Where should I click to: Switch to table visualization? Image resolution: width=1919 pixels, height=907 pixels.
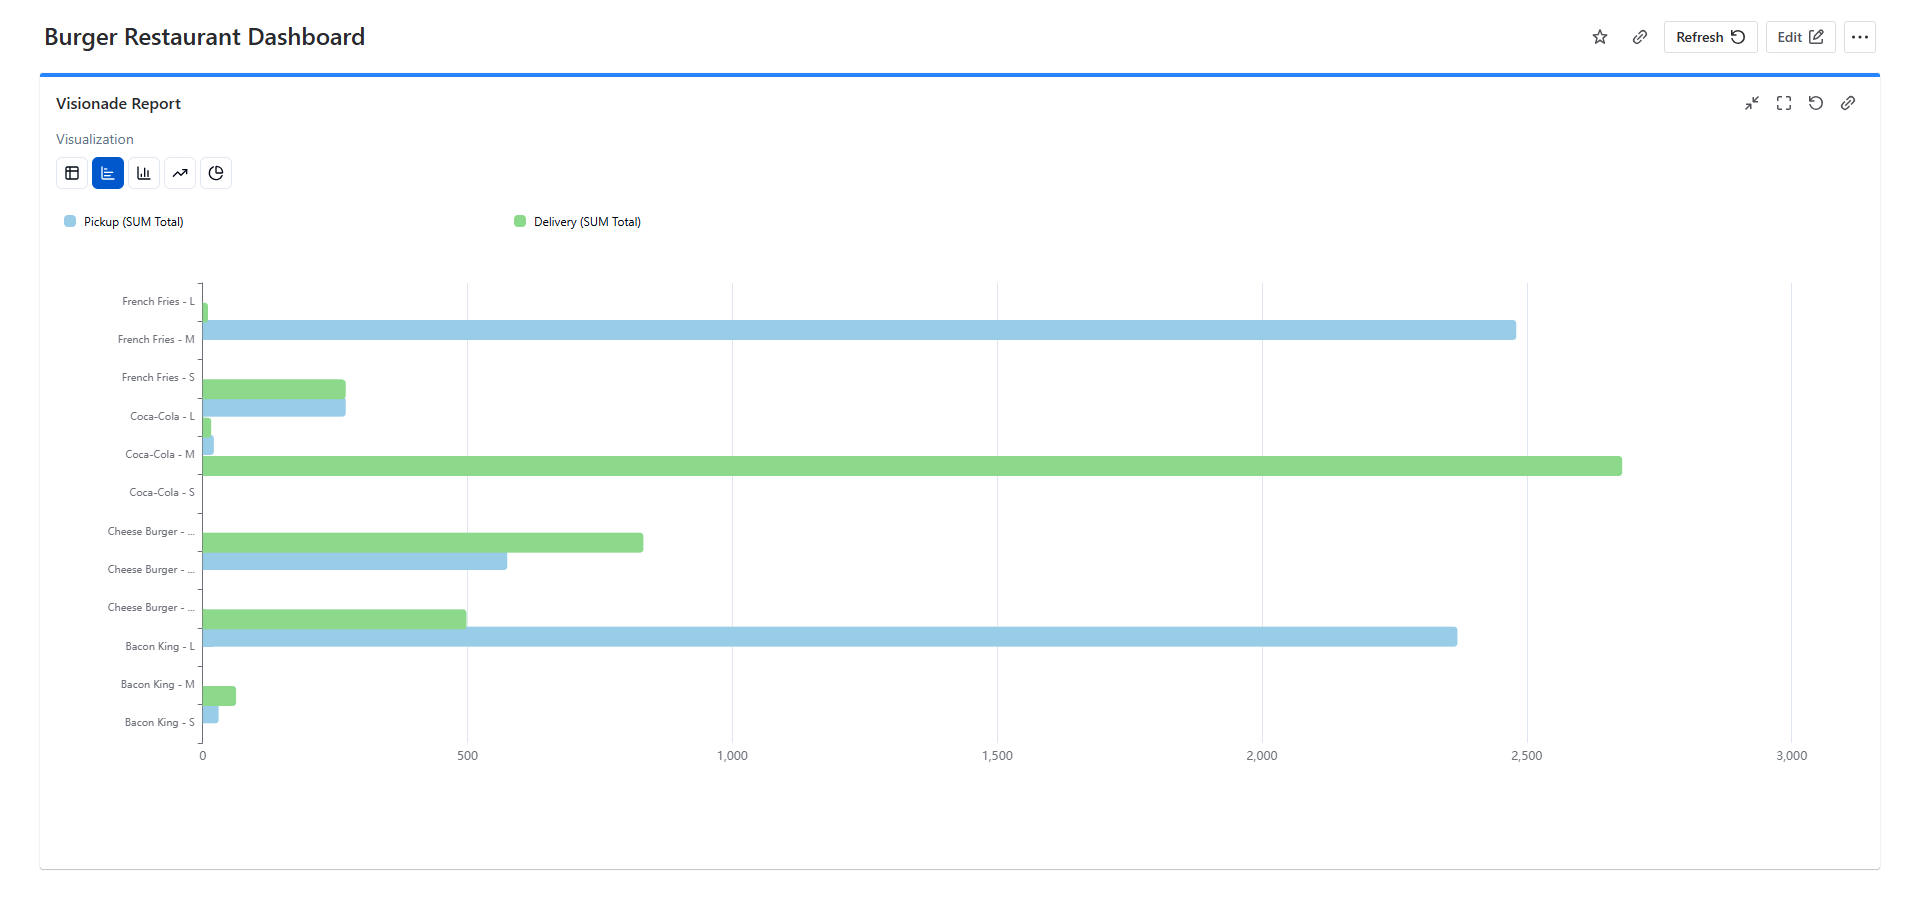pos(72,173)
